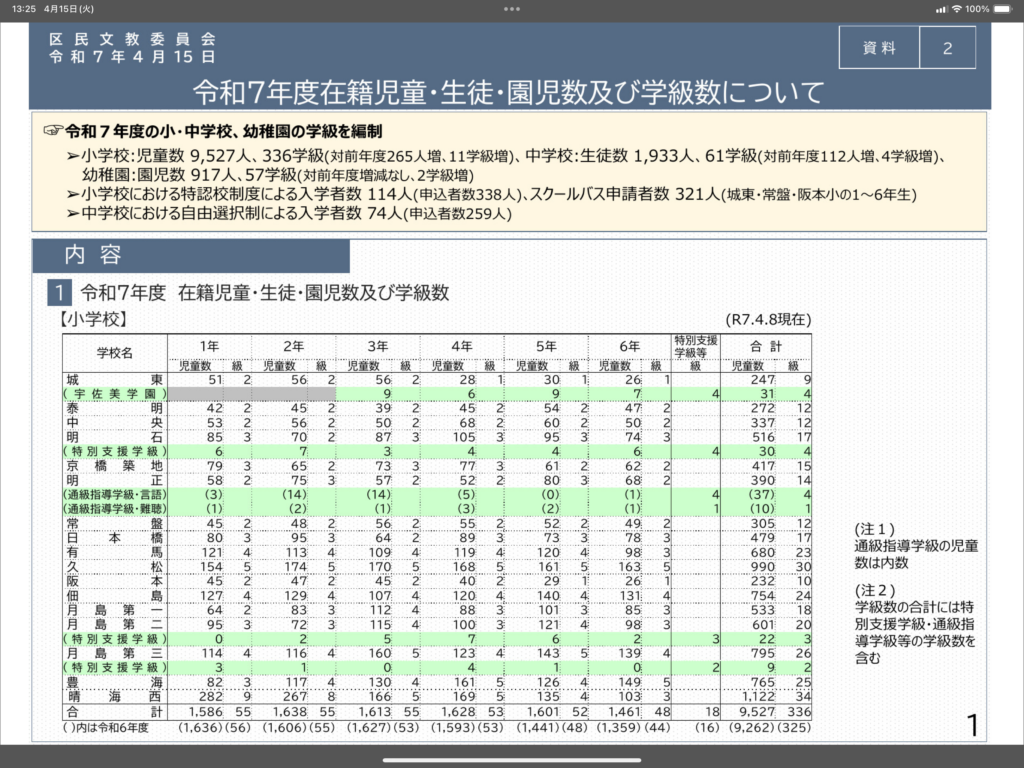1024x768 pixels.
Task: Click the (R7.4.8現在) date note
Action: click(x=768, y=319)
